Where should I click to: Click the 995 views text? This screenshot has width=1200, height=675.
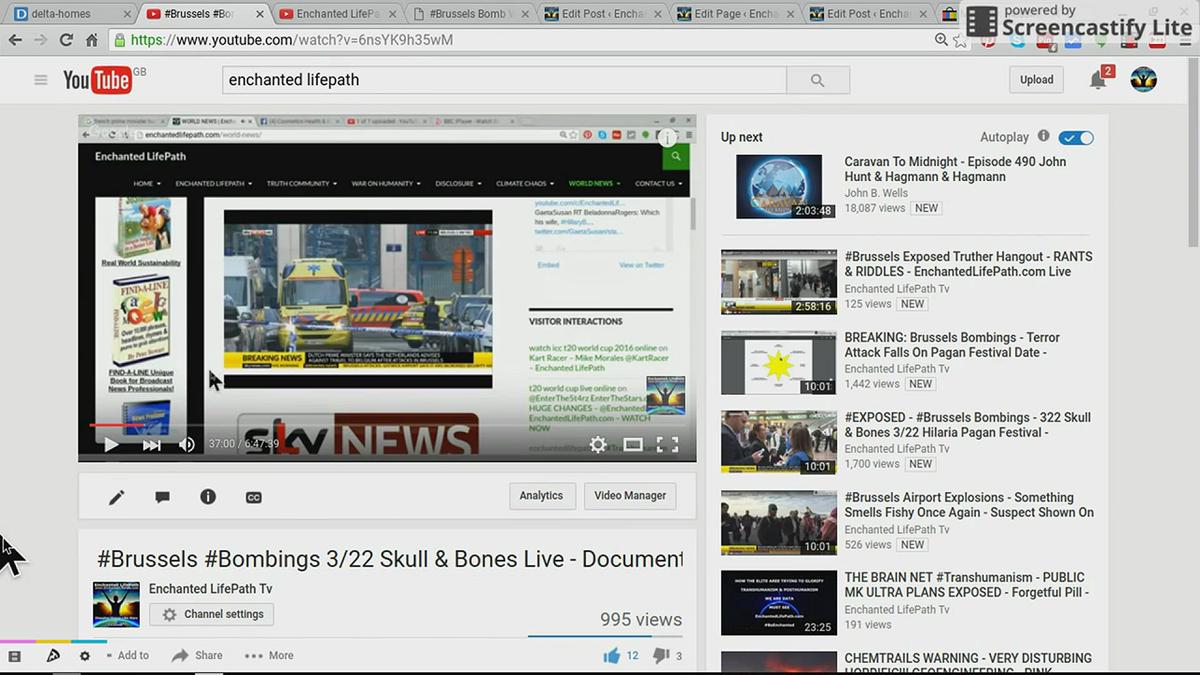[x=641, y=620]
